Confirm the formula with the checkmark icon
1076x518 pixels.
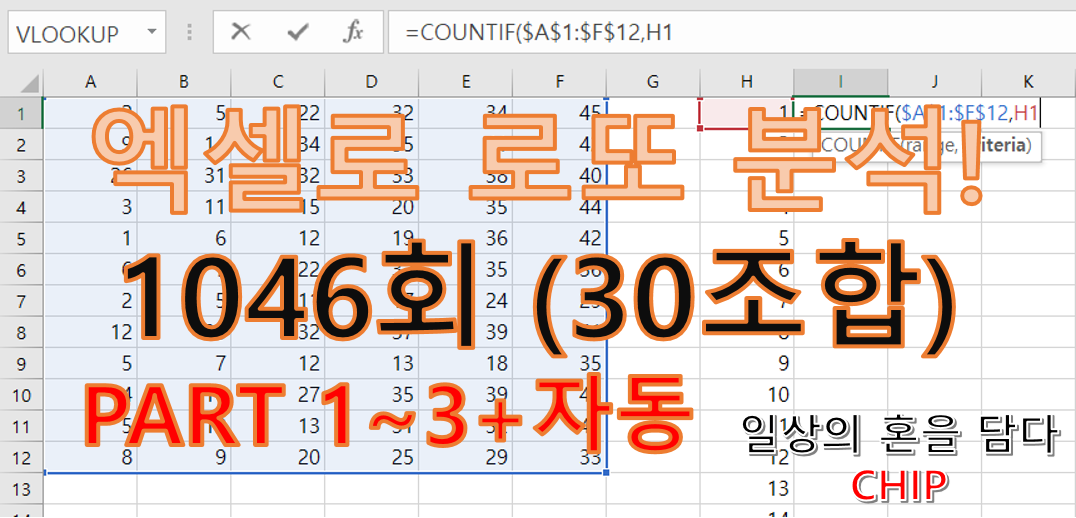tap(297, 32)
